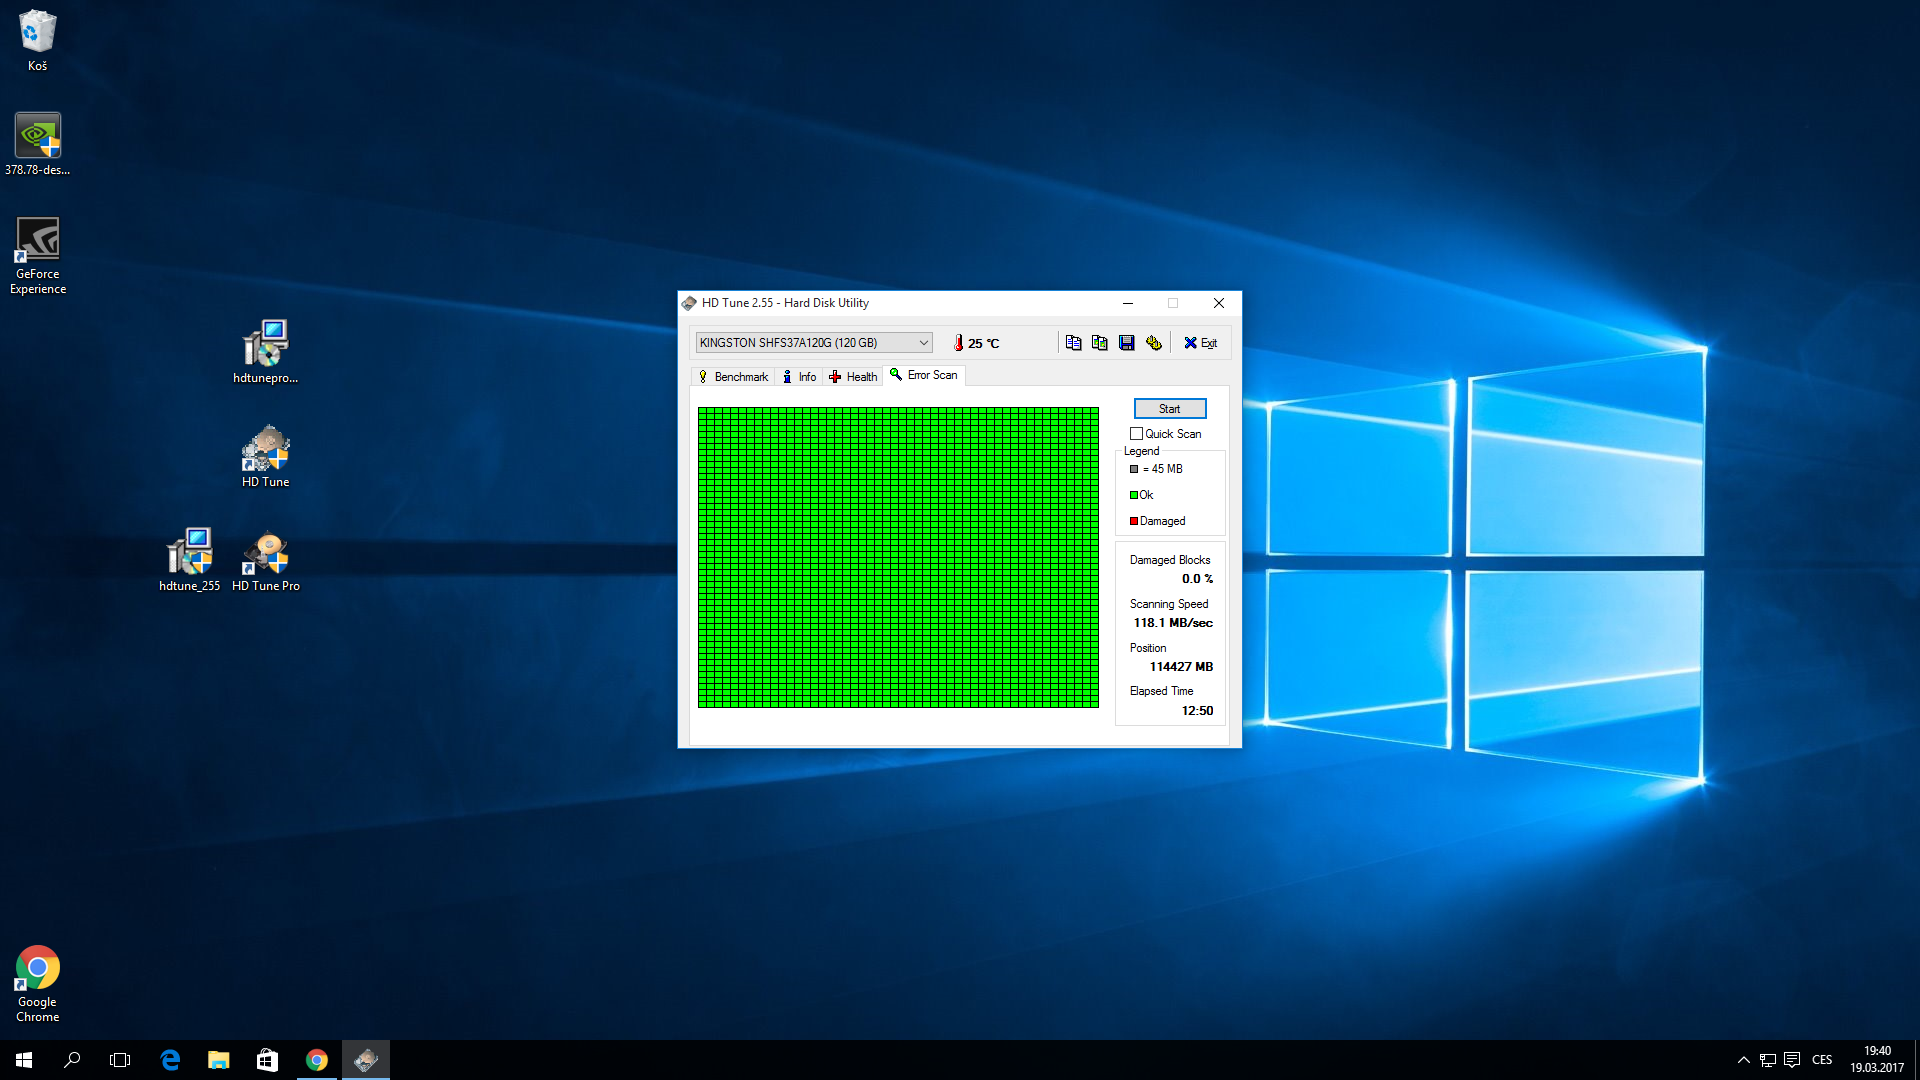Open the taskbar clock and date

click(1877, 1060)
